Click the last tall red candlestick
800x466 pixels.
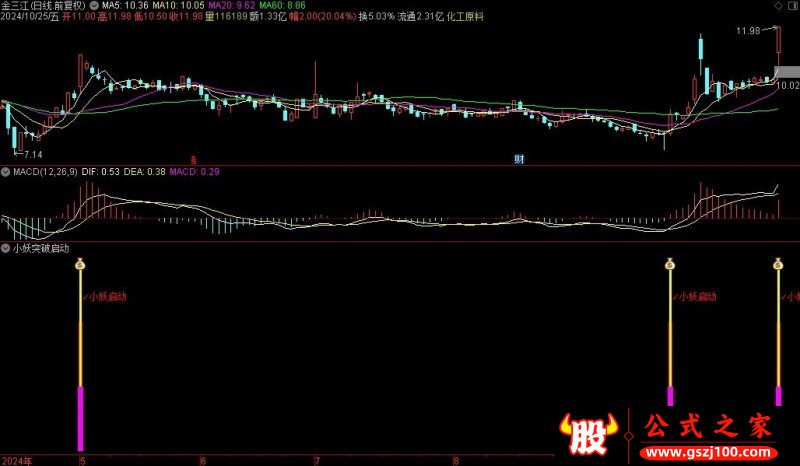click(x=778, y=40)
